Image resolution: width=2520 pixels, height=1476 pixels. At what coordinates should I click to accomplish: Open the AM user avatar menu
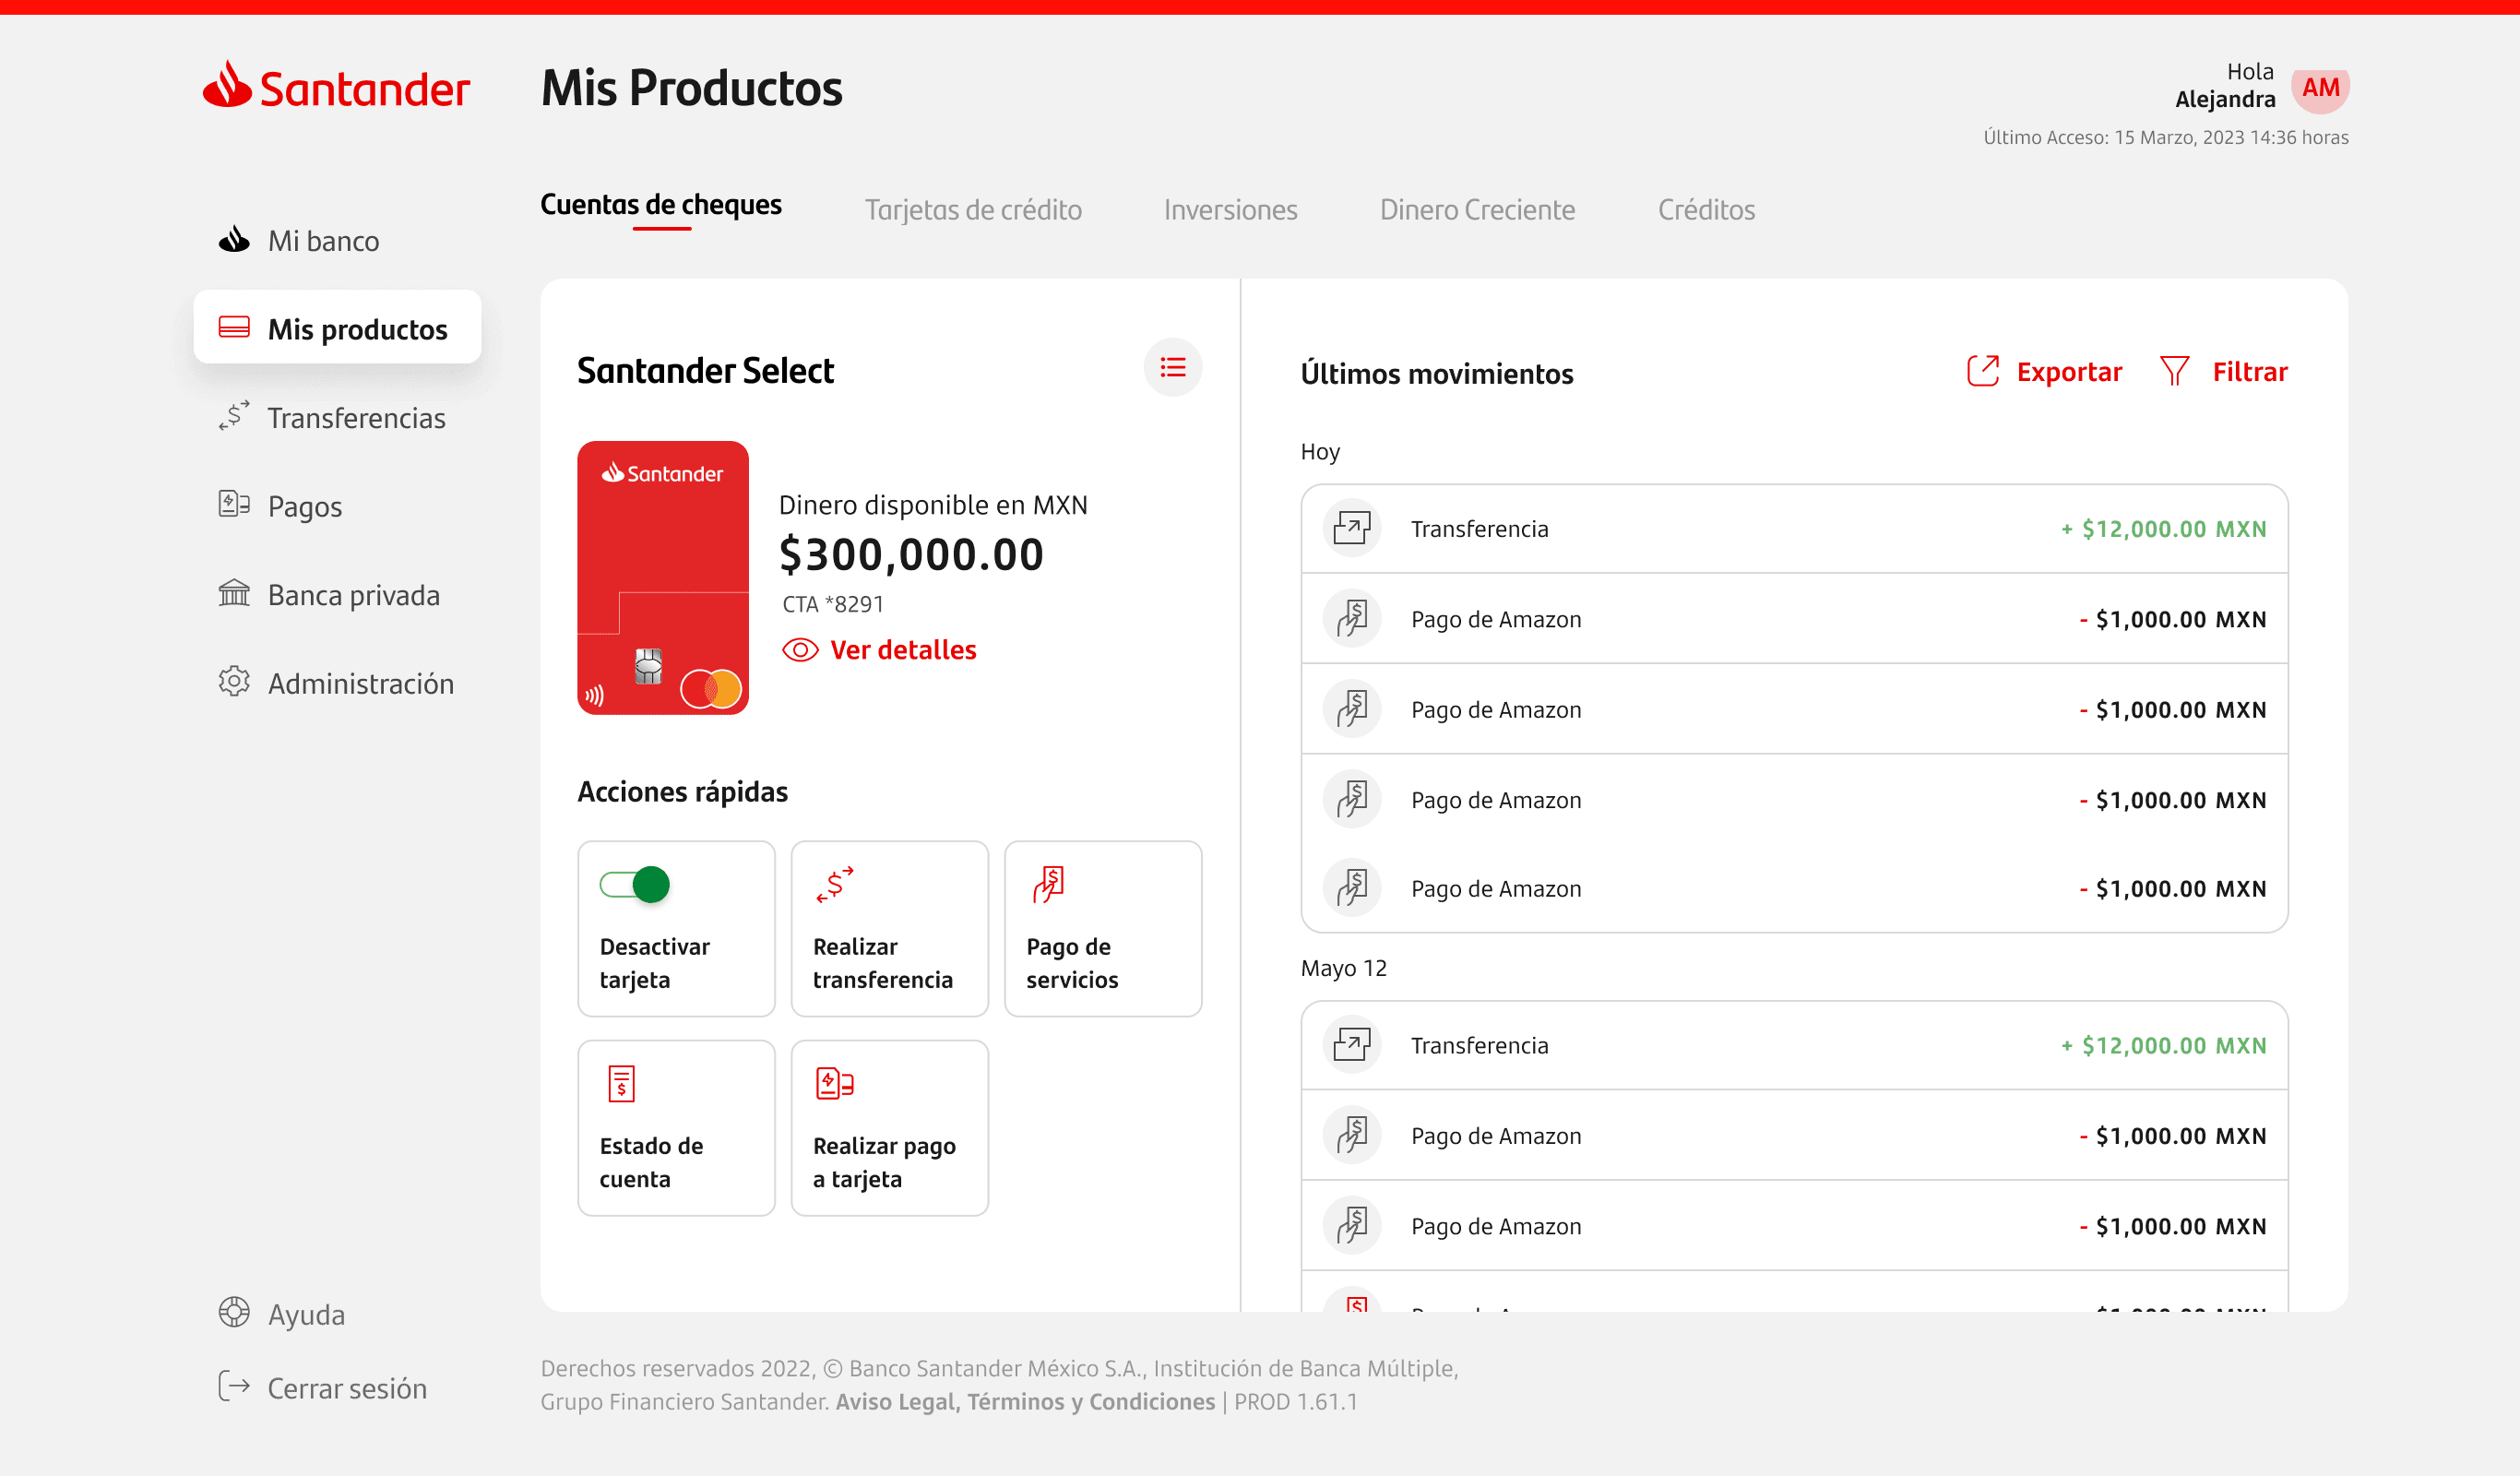point(2320,88)
